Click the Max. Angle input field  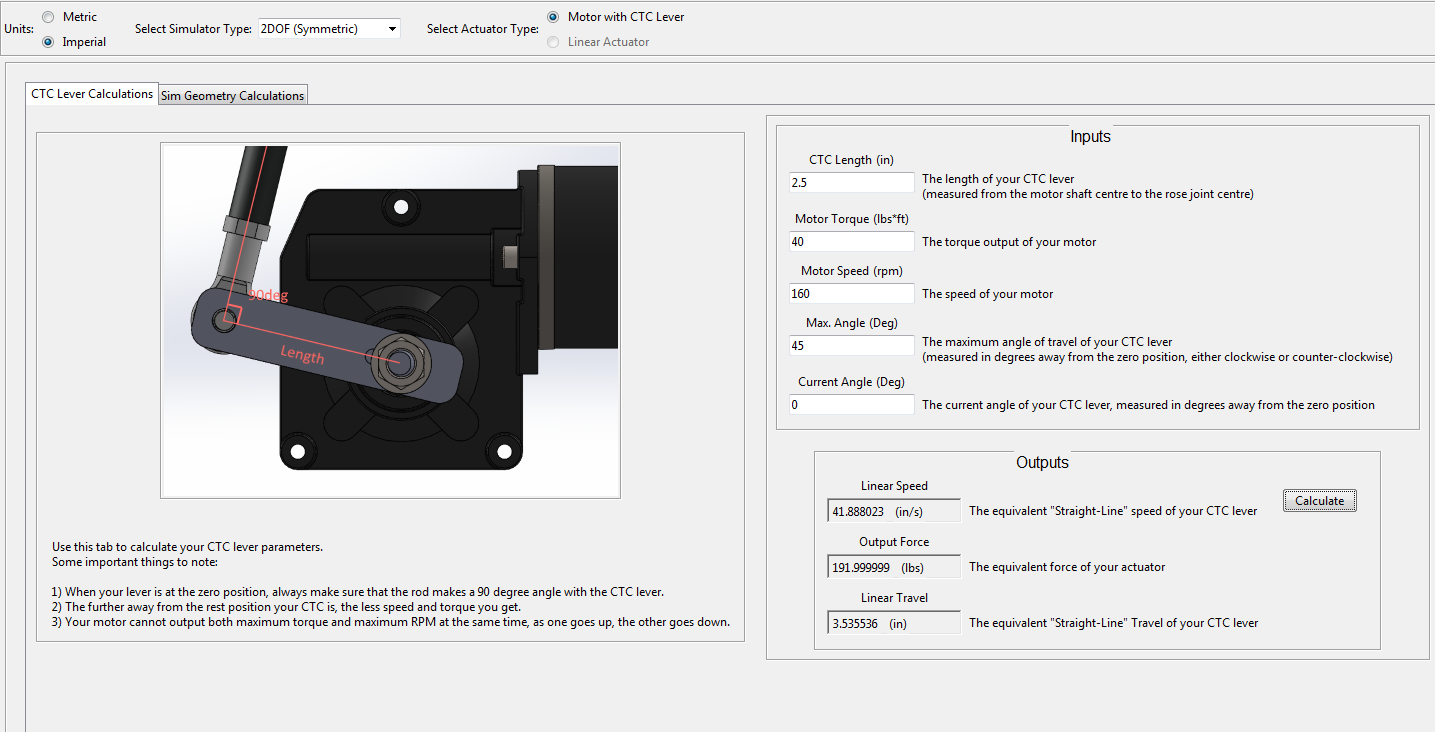[x=851, y=346]
